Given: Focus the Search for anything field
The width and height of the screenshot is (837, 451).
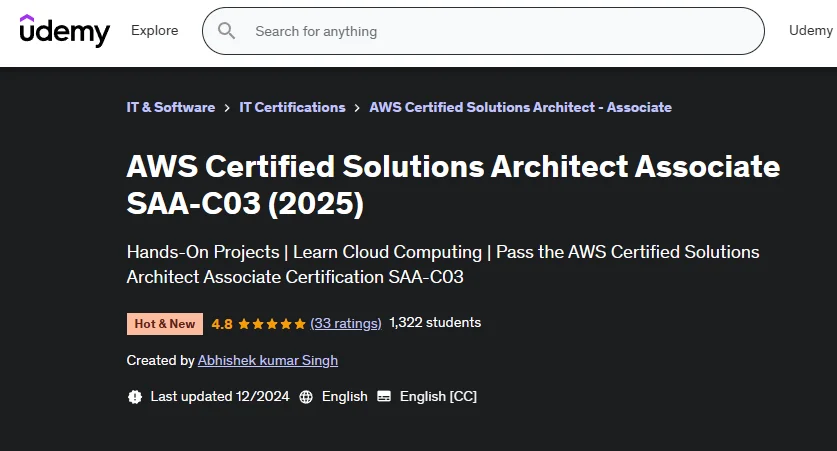Looking at the screenshot, I should [483, 31].
